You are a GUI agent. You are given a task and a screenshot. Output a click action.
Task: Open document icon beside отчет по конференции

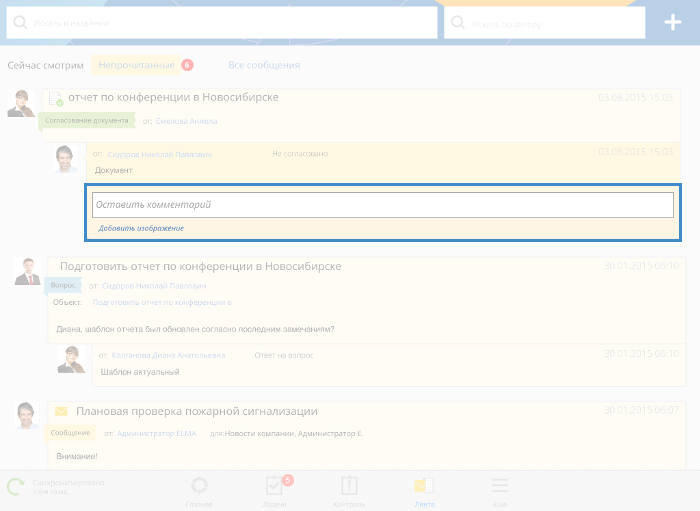56,99
